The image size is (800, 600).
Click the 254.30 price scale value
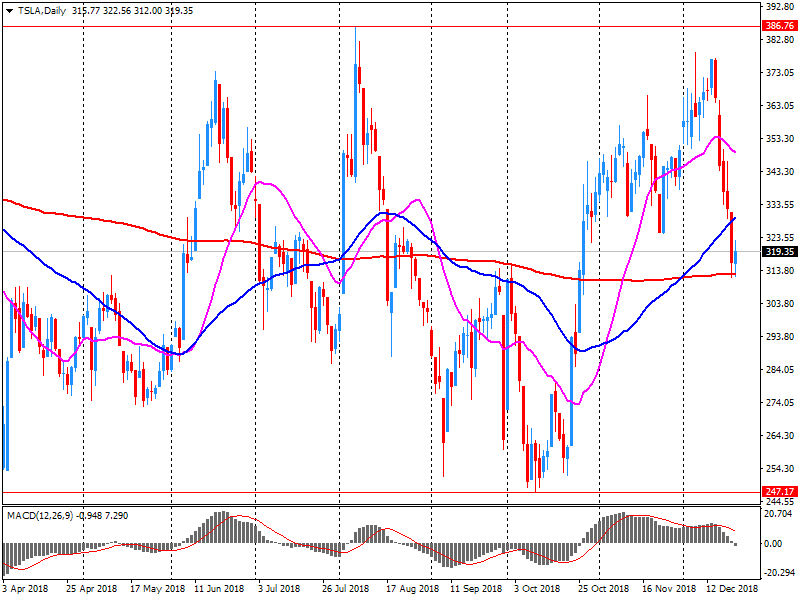click(780, 468)
